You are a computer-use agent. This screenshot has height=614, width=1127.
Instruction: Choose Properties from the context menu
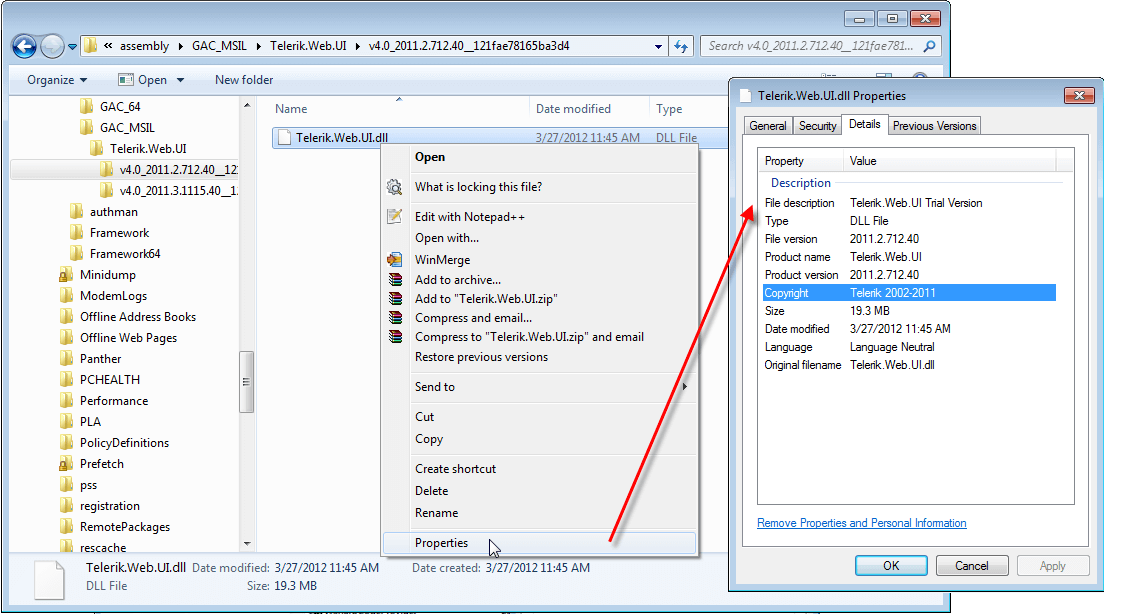coord(442,542)
